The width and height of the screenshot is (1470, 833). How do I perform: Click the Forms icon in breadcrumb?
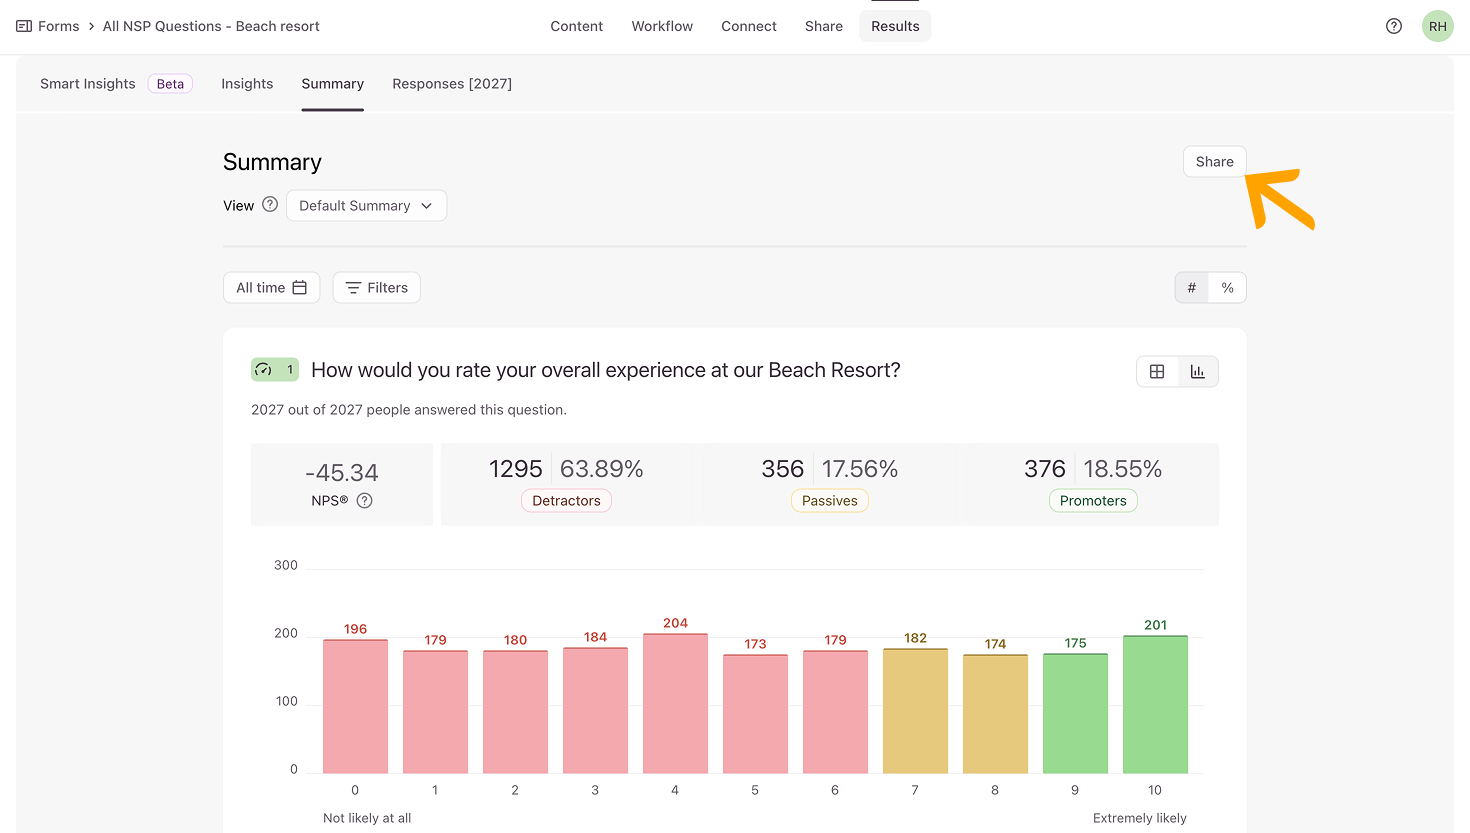(x=24, y=26)
